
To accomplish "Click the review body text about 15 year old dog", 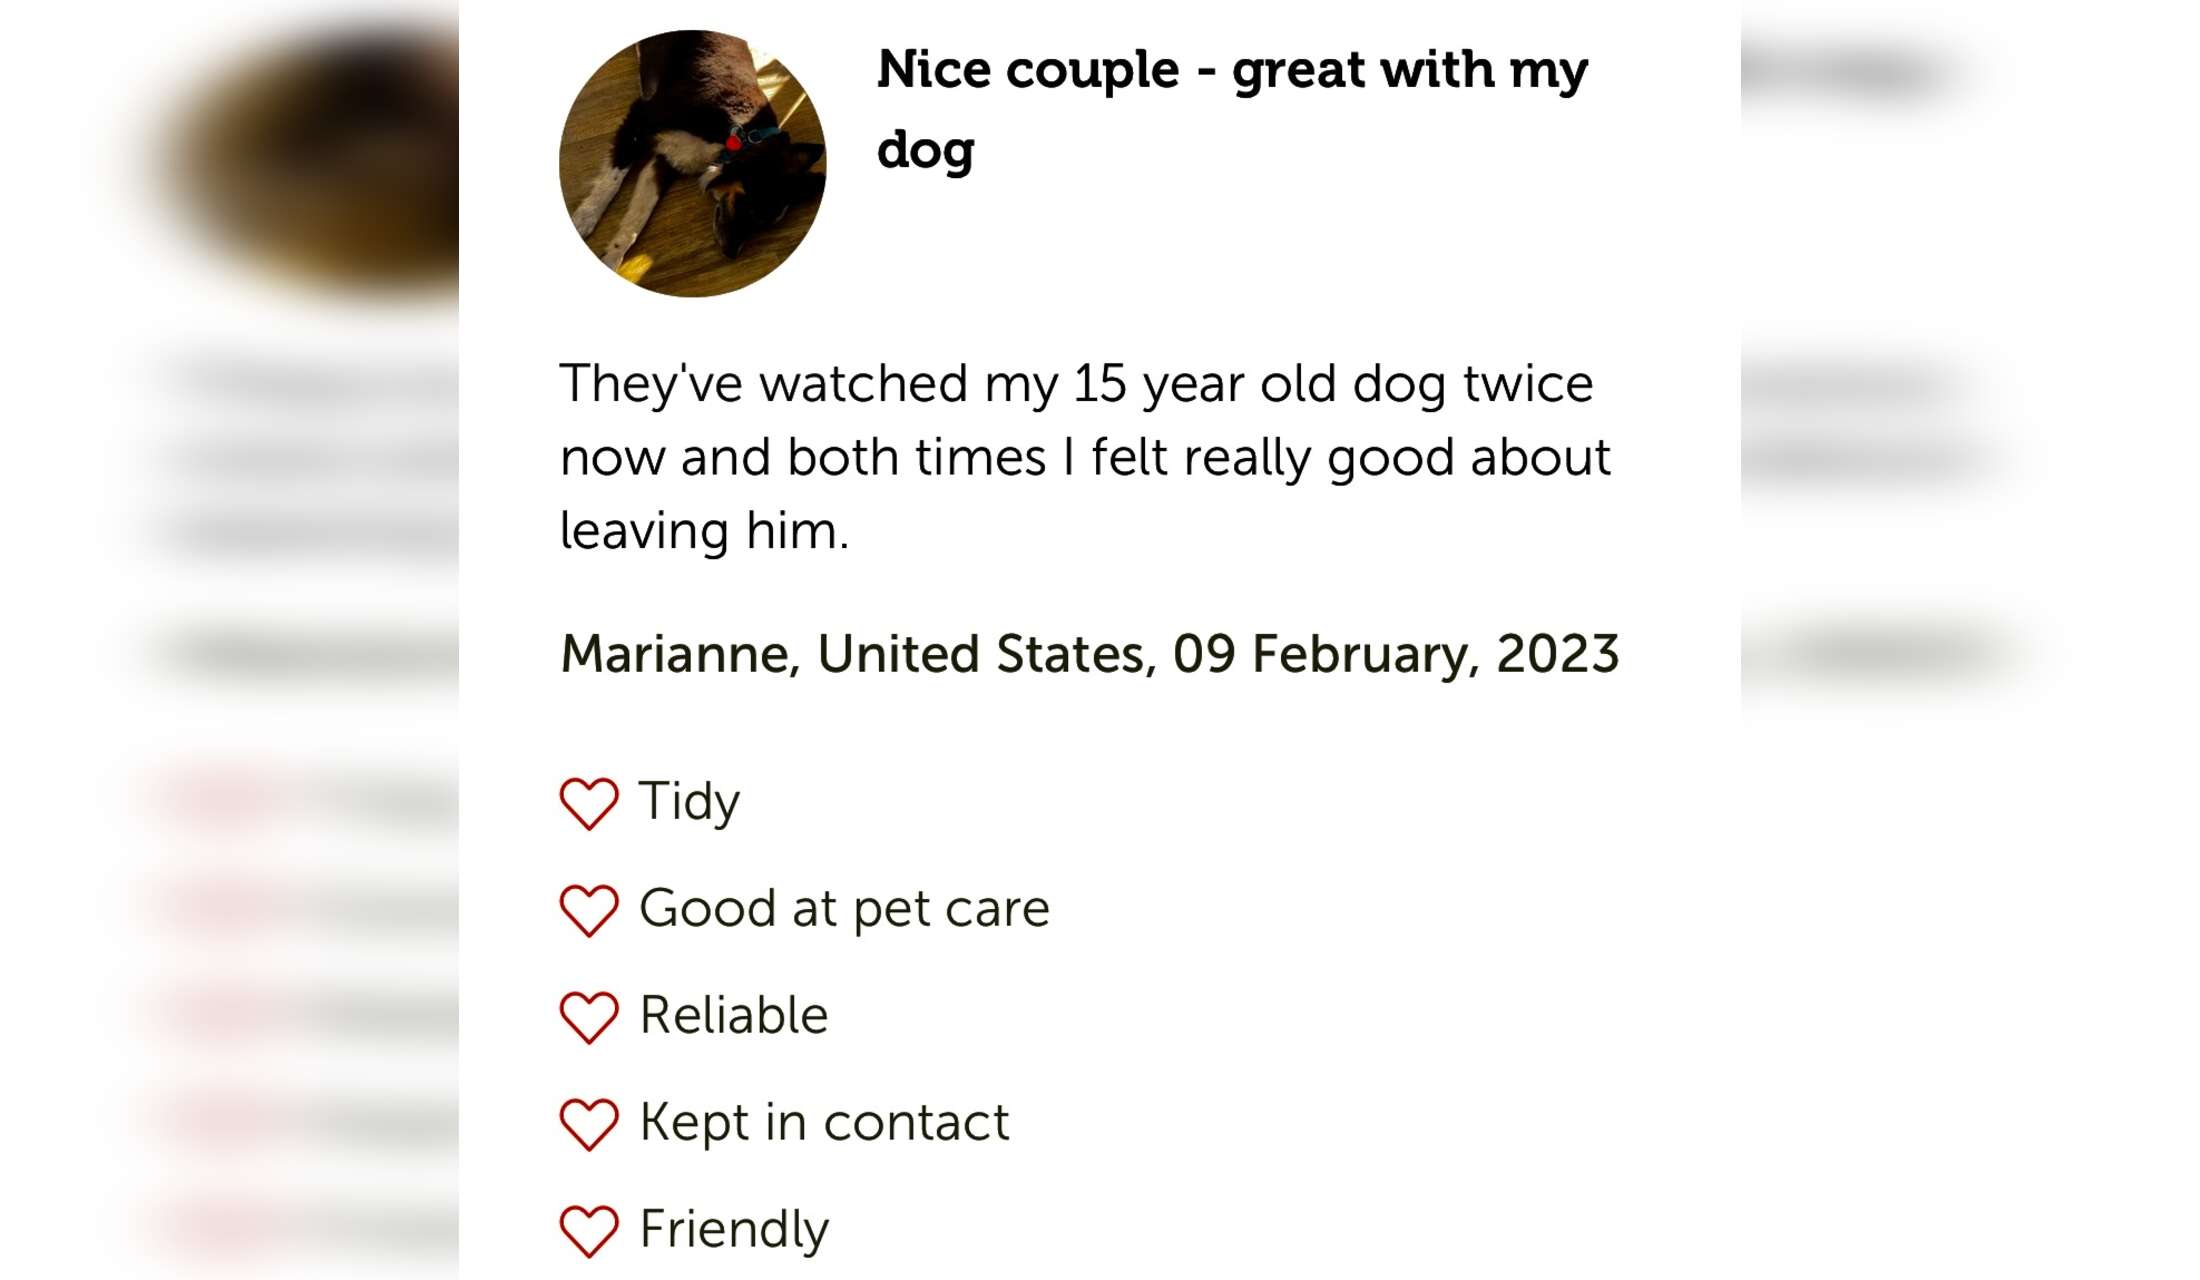I will click(1086, 457).
